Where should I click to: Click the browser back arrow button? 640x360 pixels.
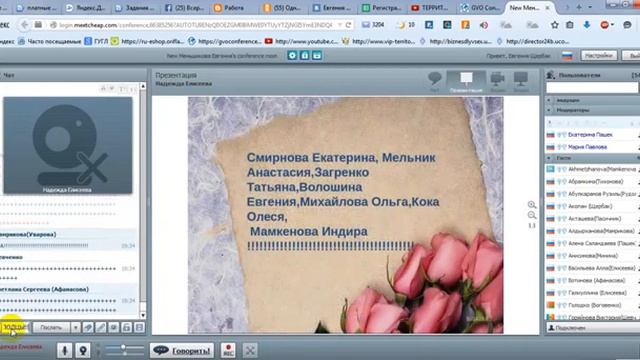point(25,25)
